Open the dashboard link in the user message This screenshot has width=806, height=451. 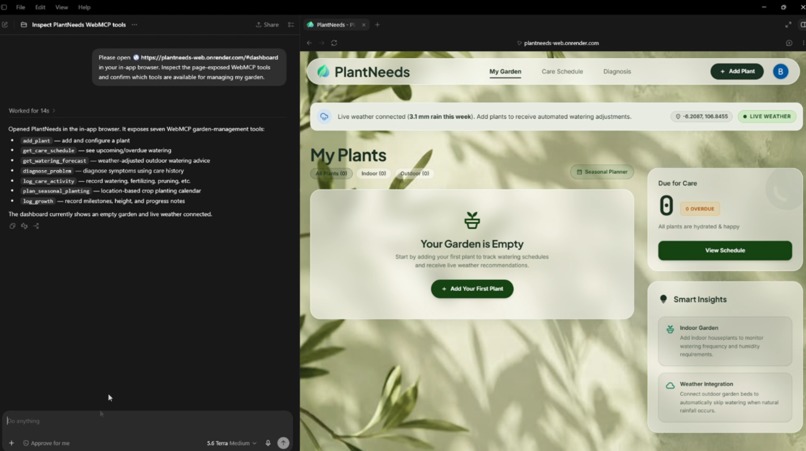(x=209, y=58)
